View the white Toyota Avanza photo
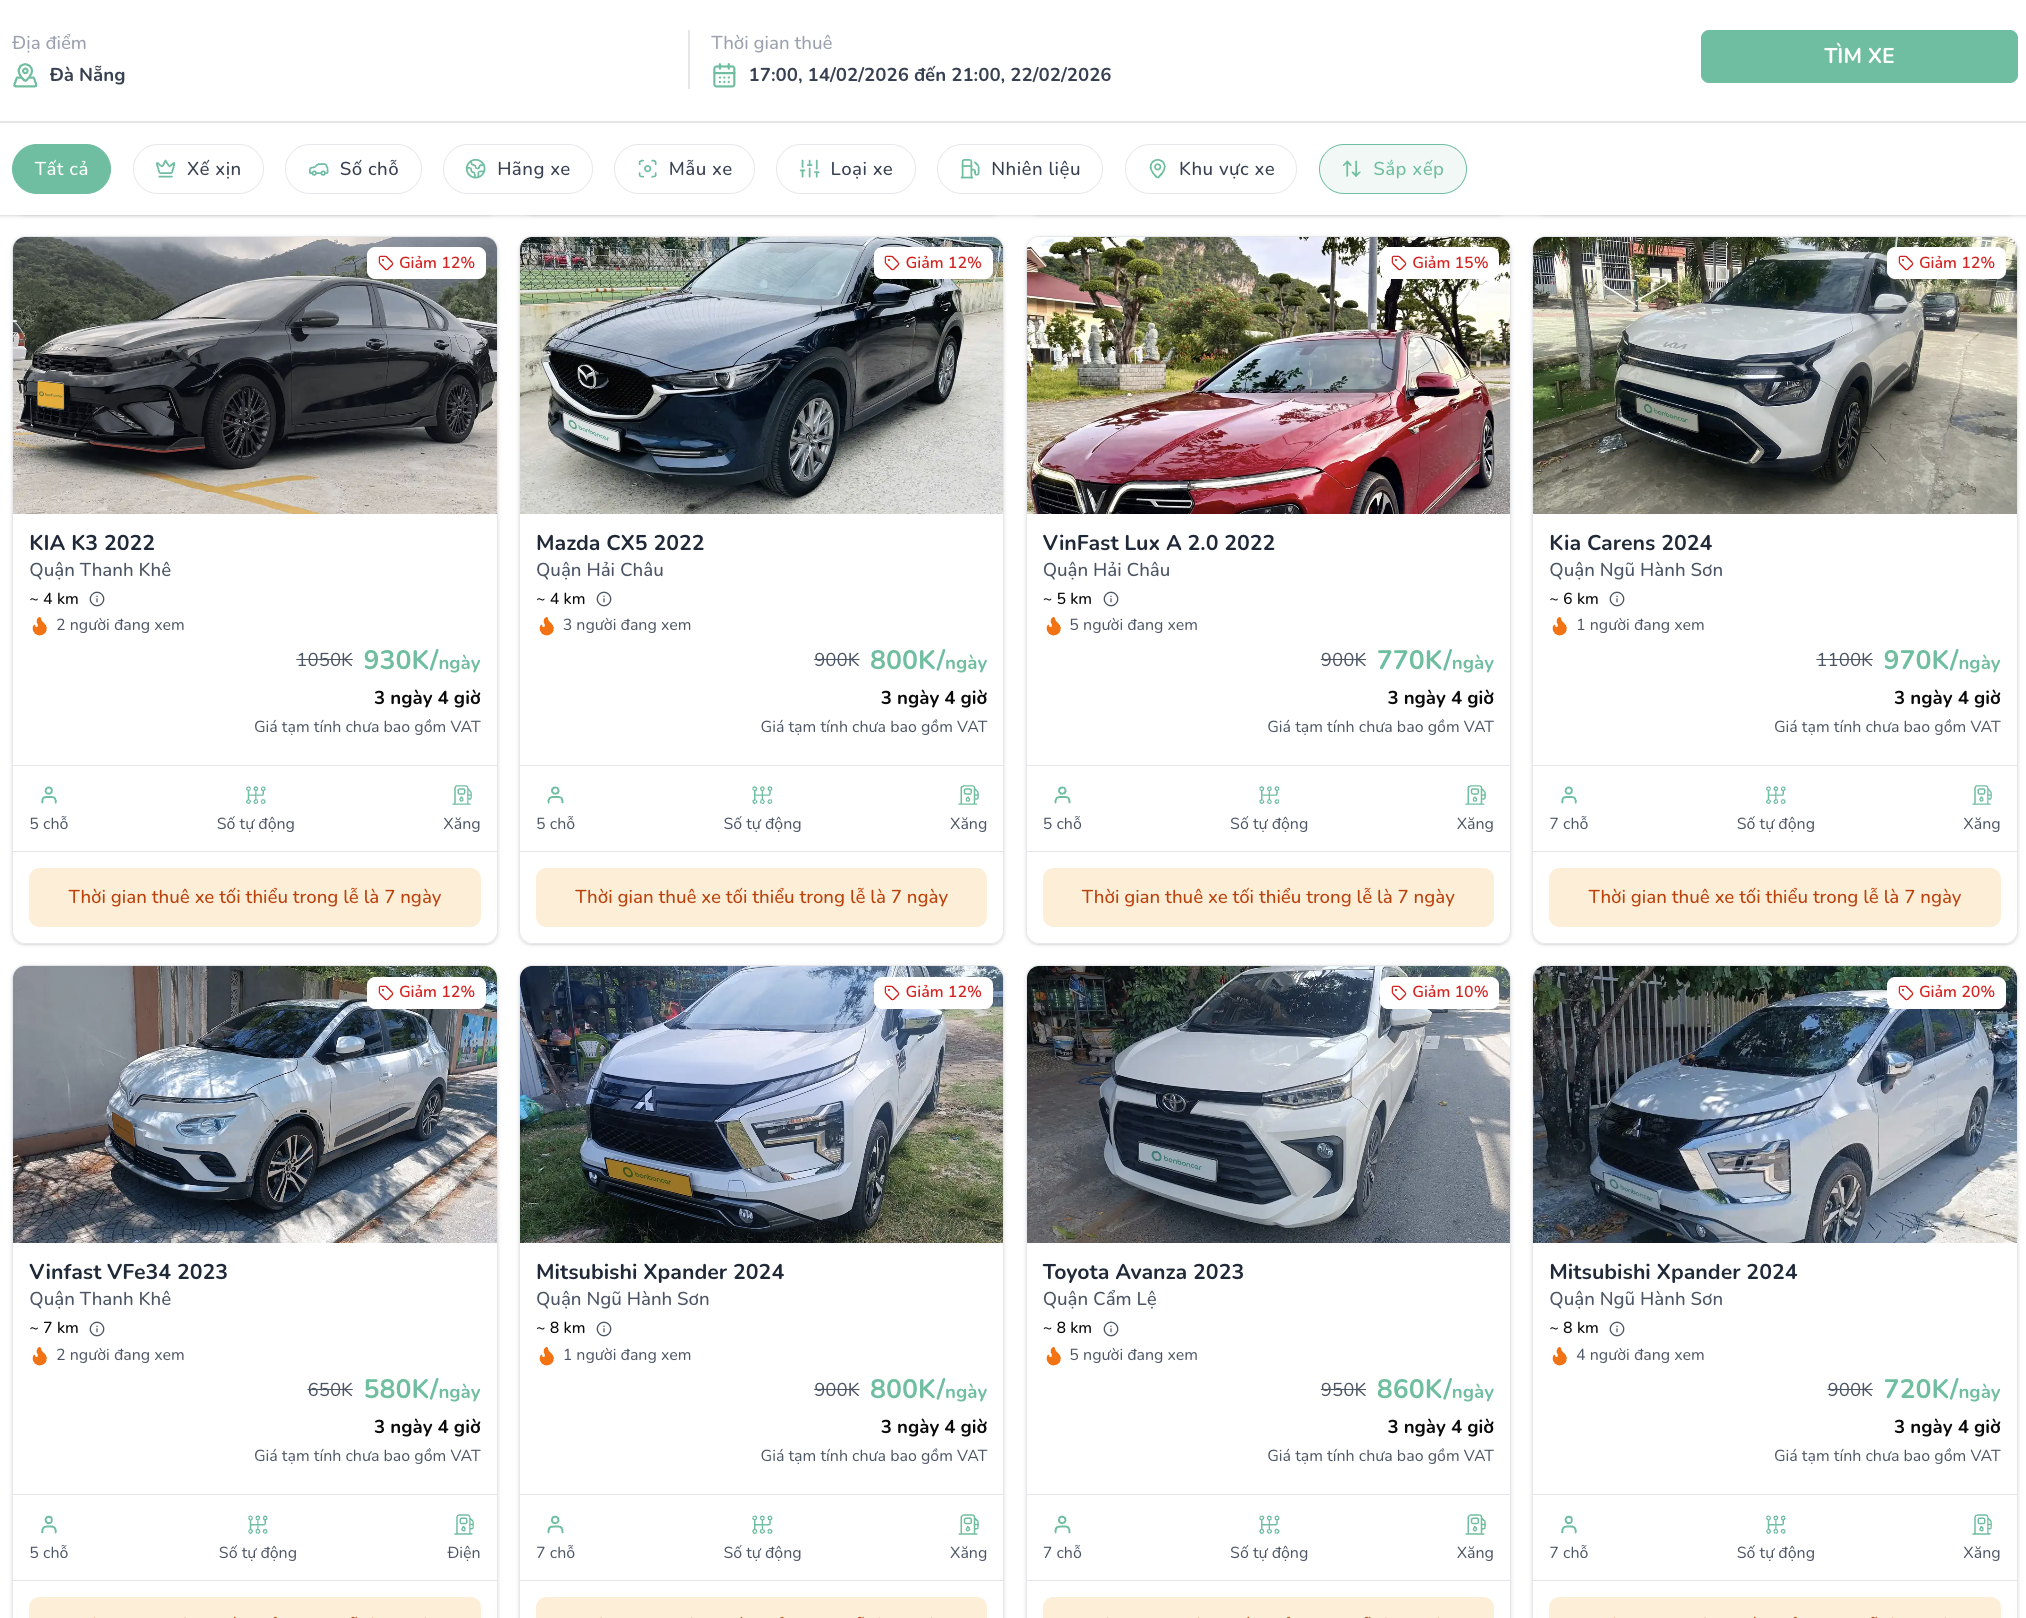The height and width of the screenshot is (1618, 2026). (1268, 1104)
